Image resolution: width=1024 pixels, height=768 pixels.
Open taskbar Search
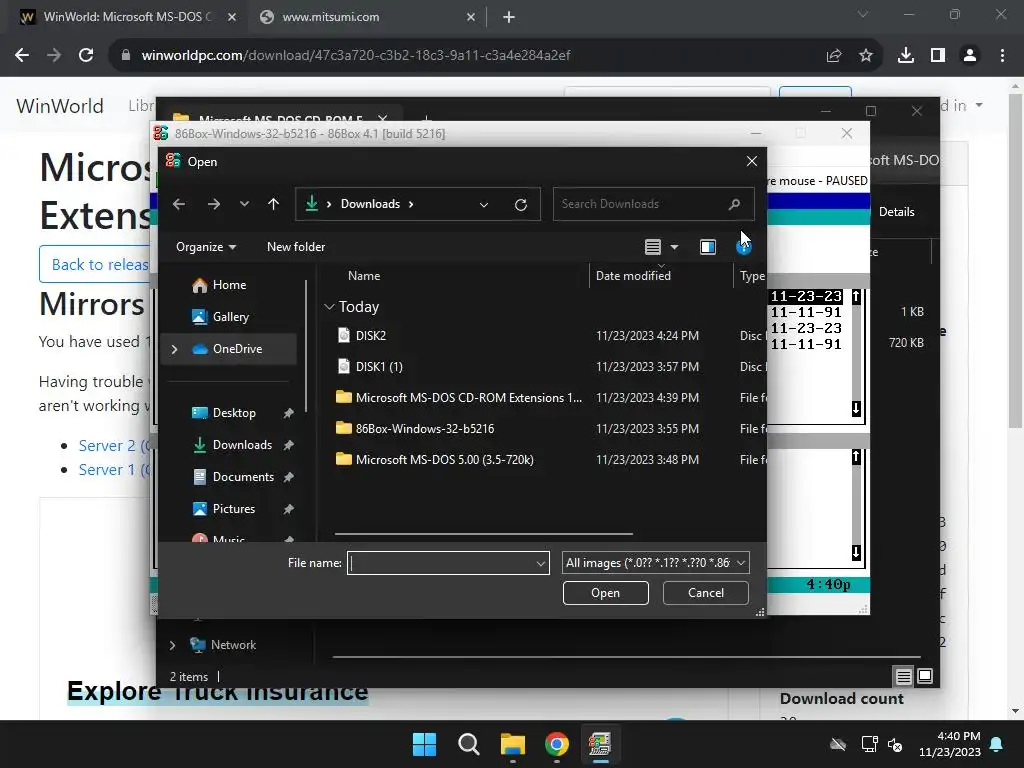point(468,744)
